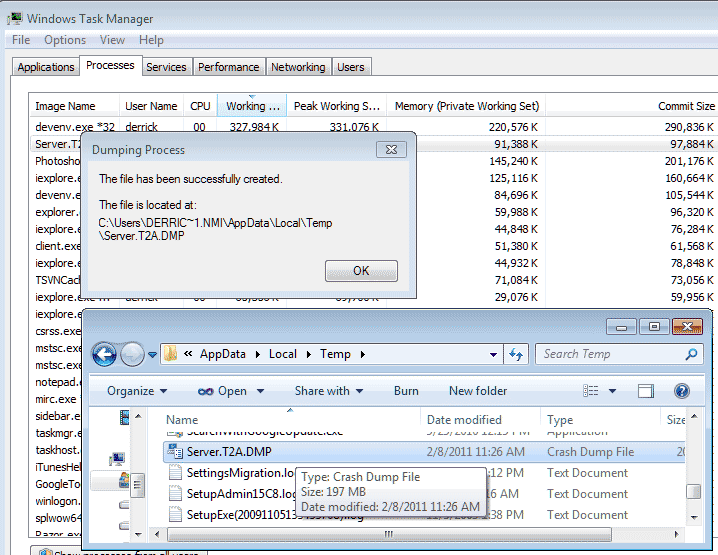Click the Server.T2A.DMP file icon
718x555 pixels.
pos(175,452)
